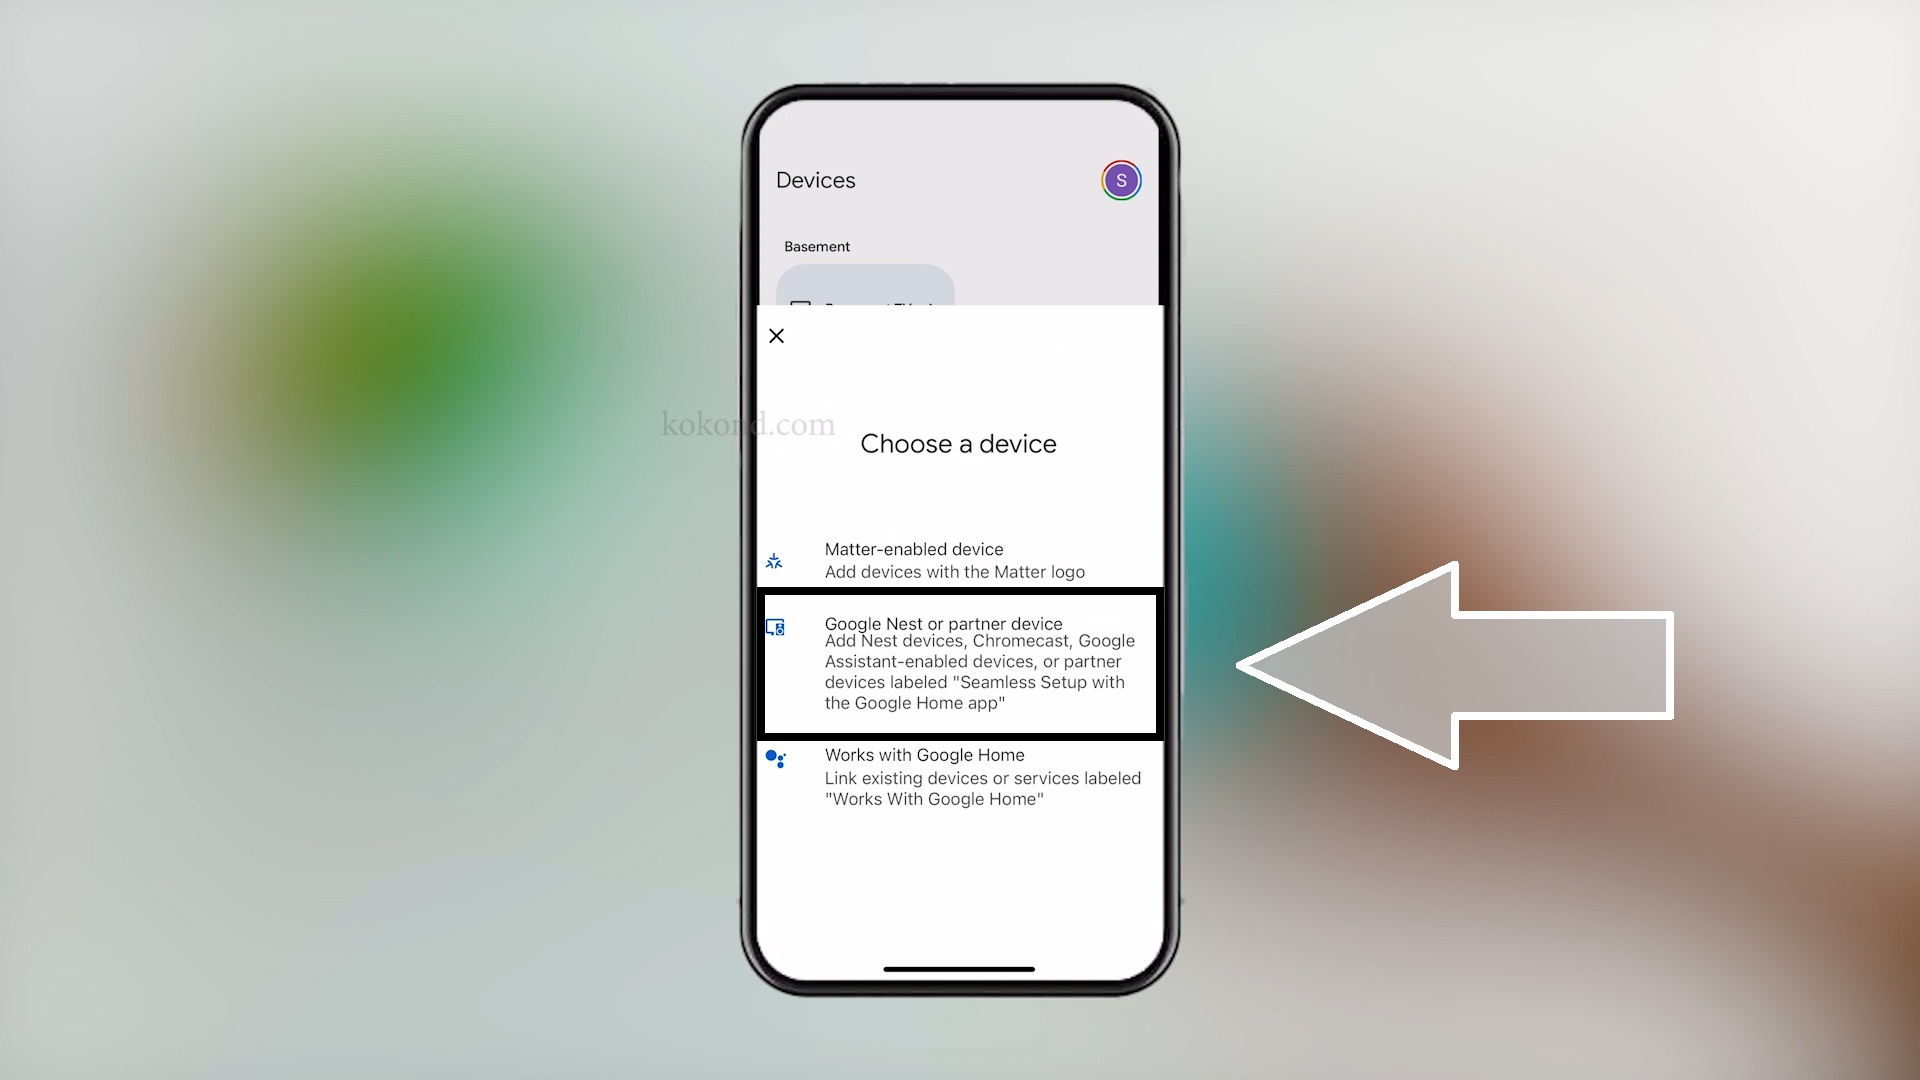Click the user profile avatar icon
Viewport: 1920px width, 1080px height.
point(1120,181)
